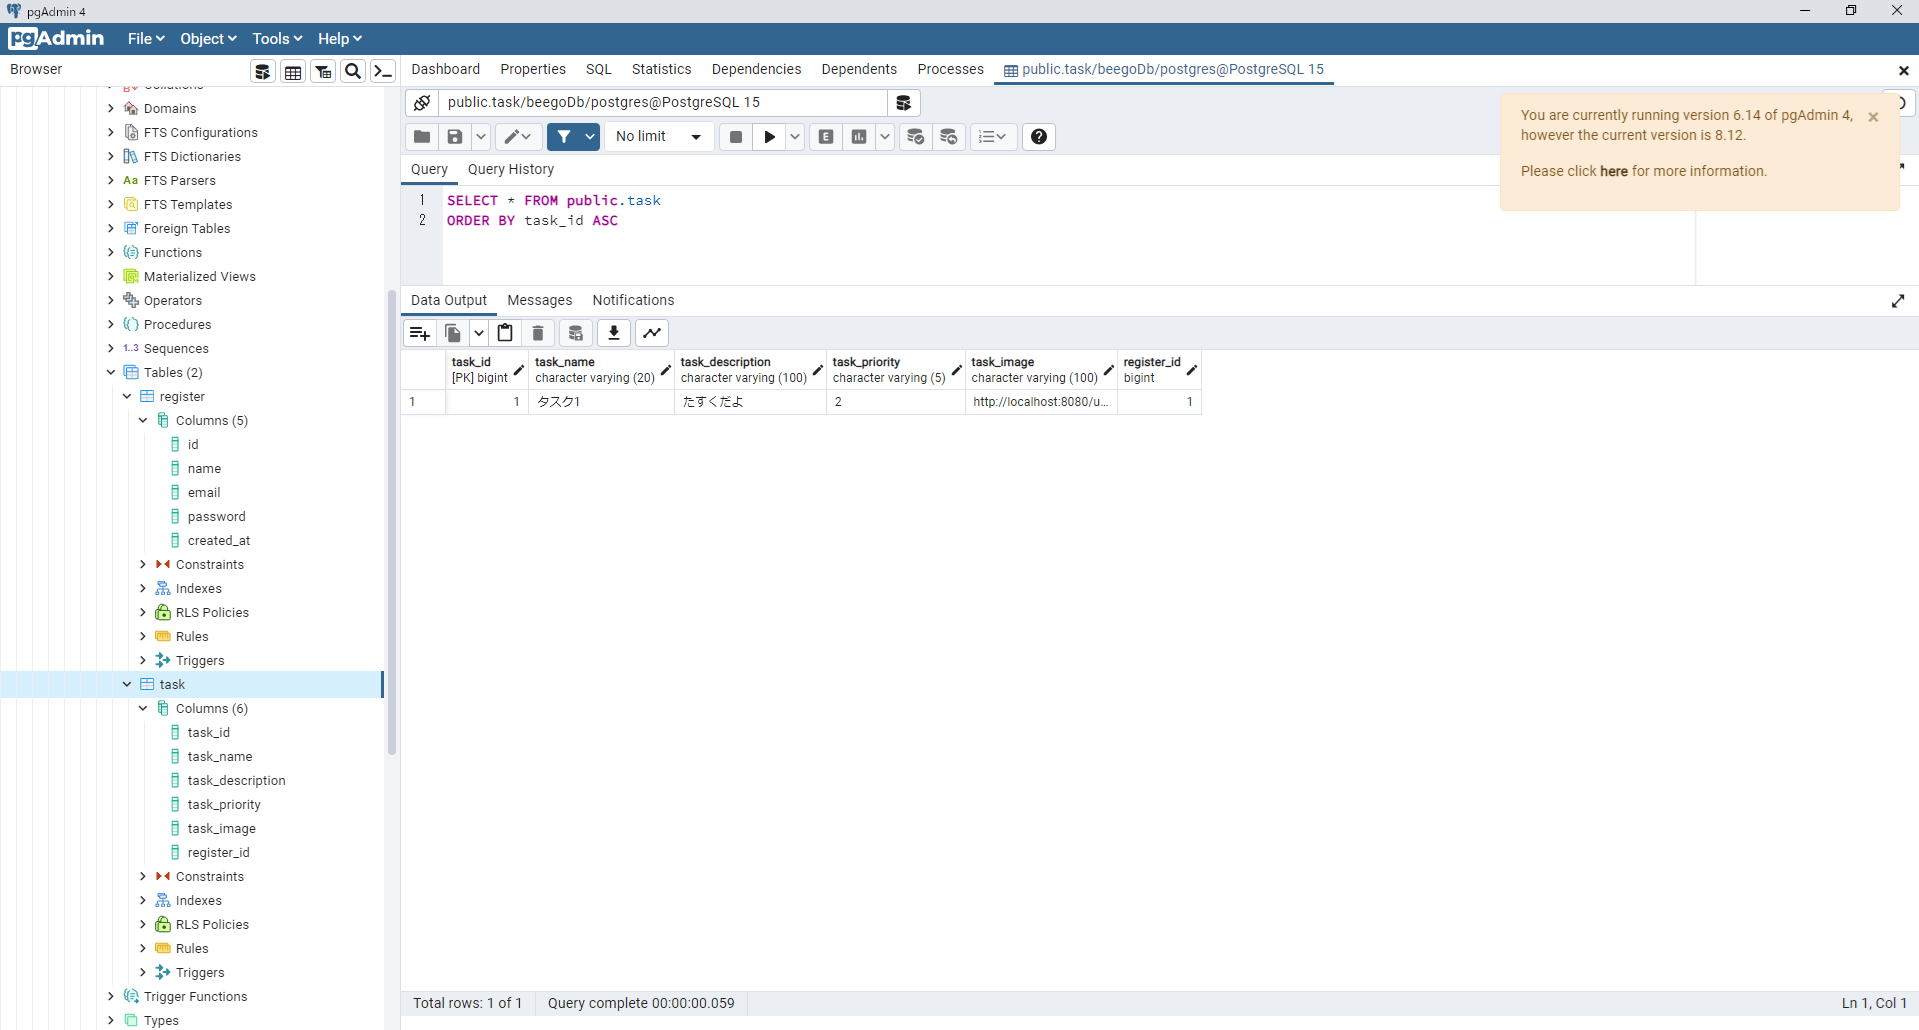
Task: Click pencil icon on task_description column
Action: coord(818,370)
